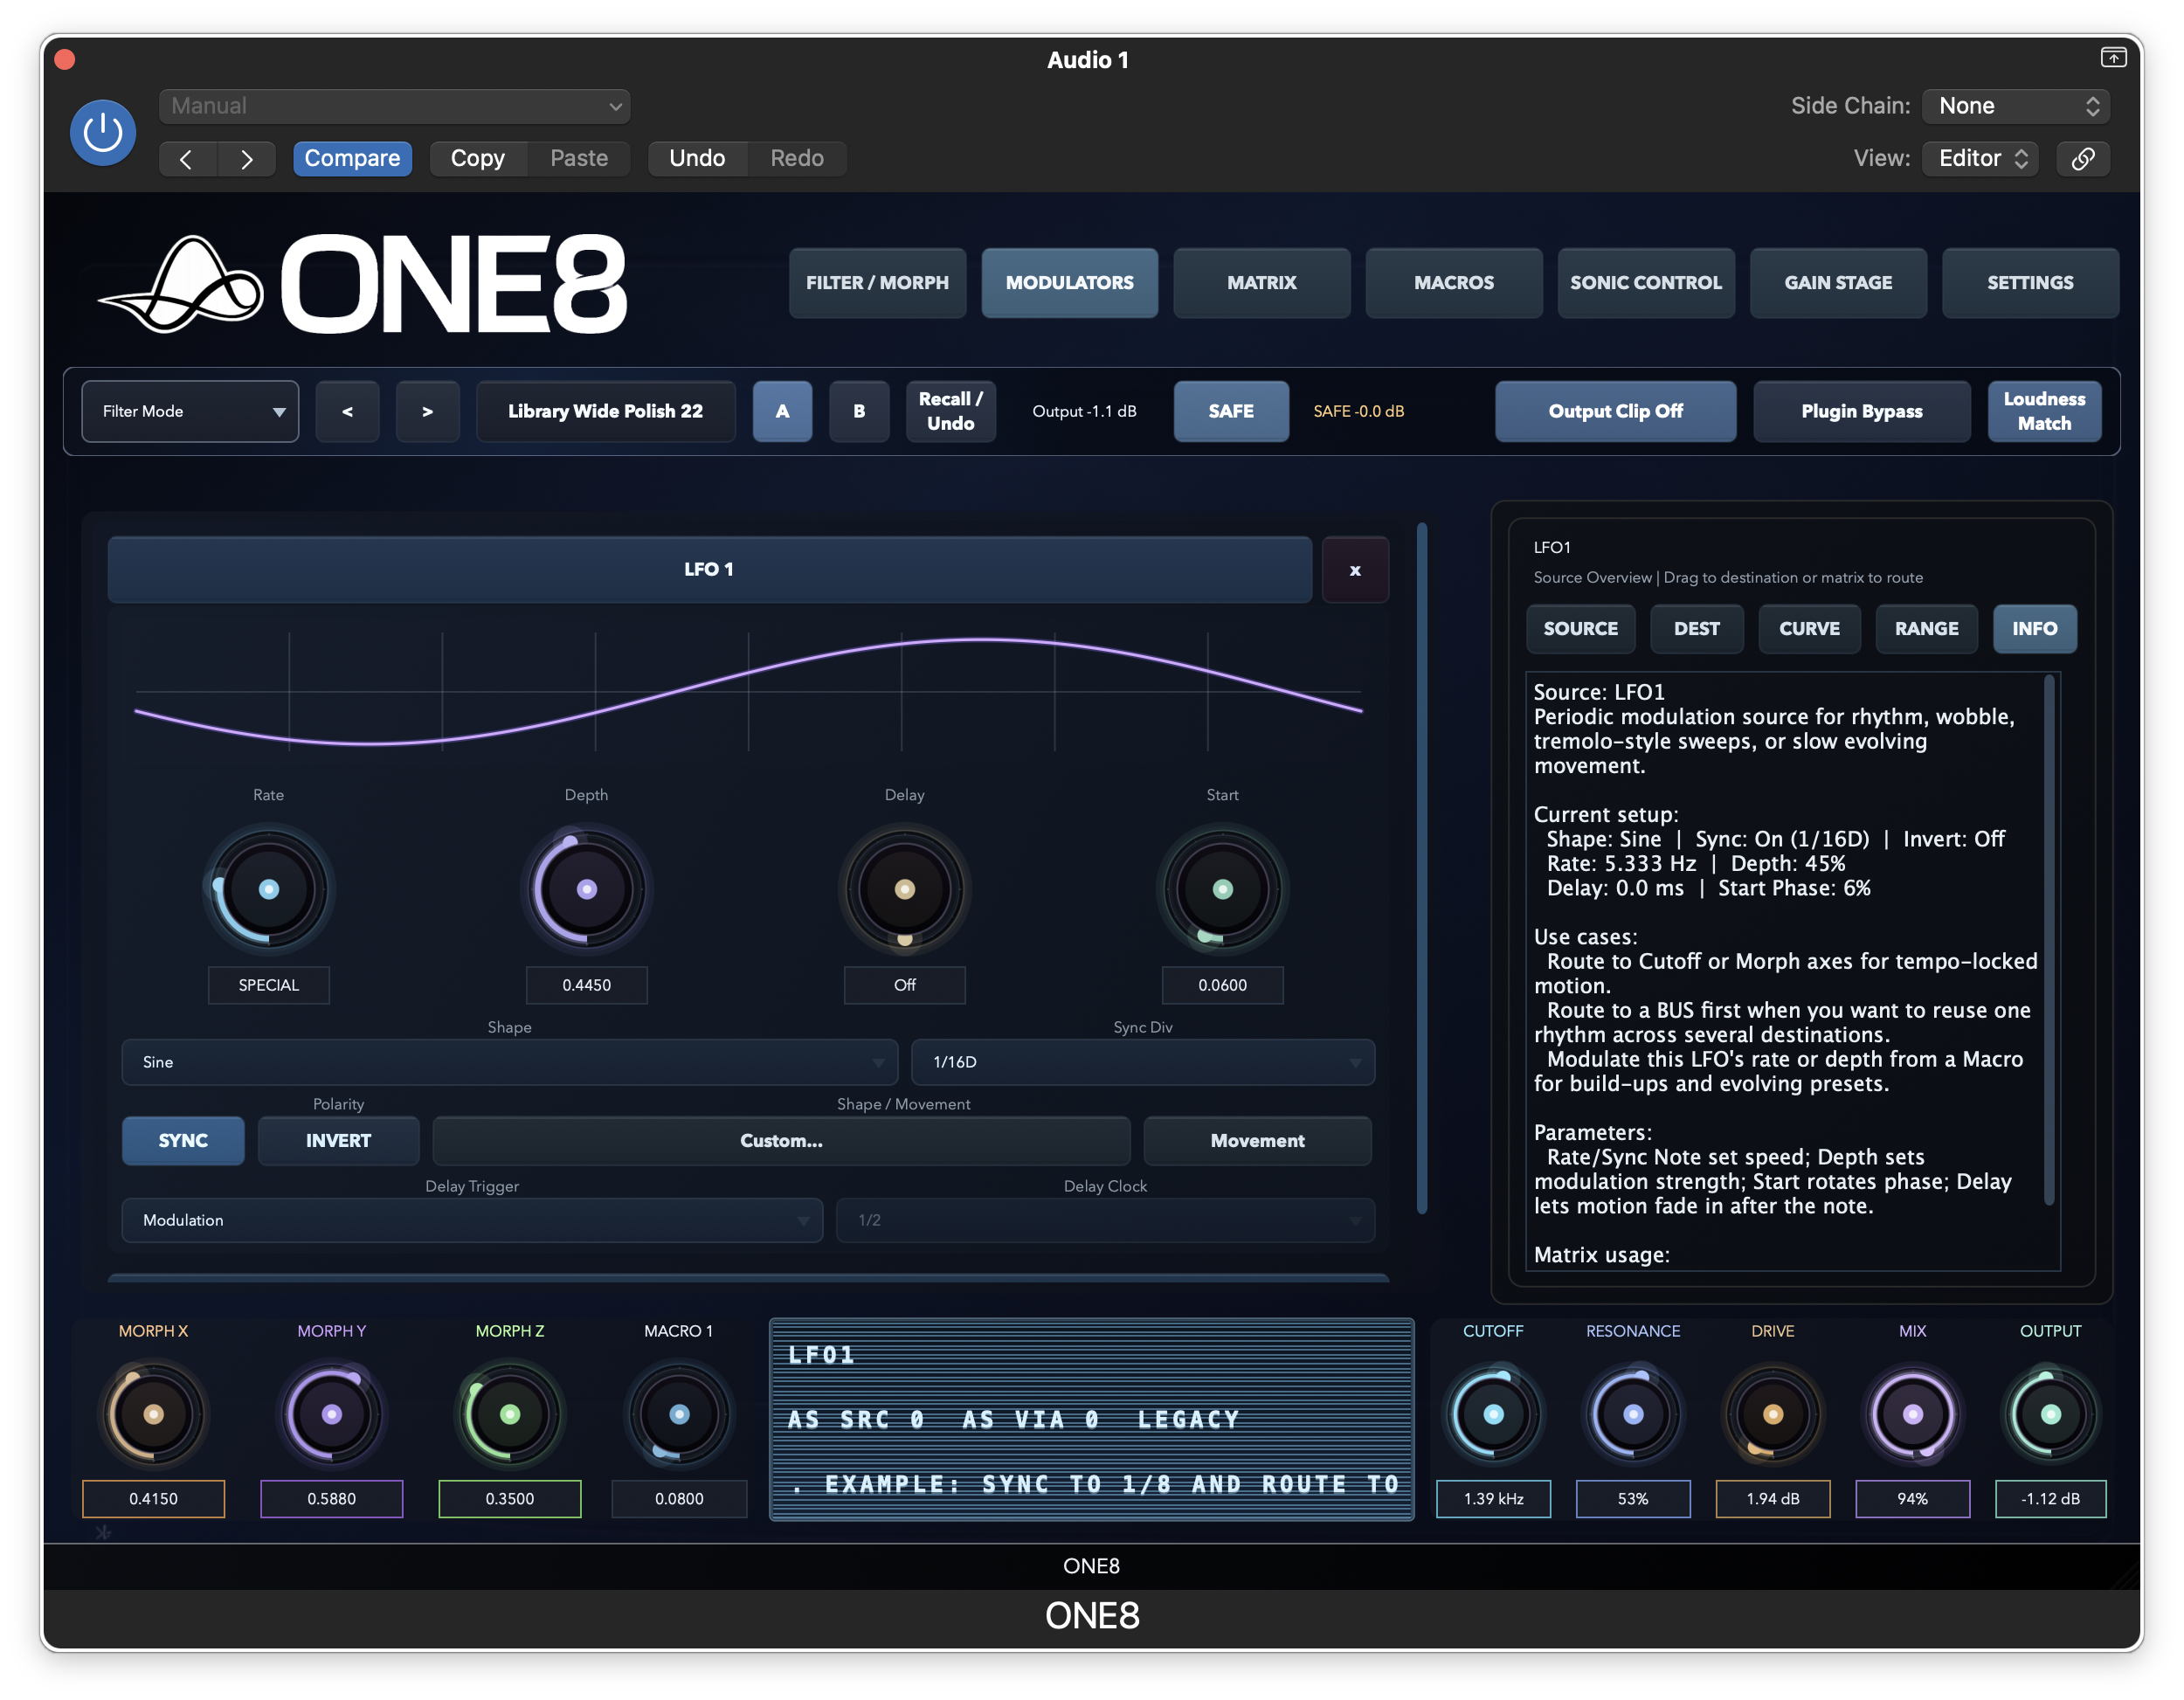Open the MODULATORS tab
The width and height of the screenshot is (2184, 1700).
1069,283
